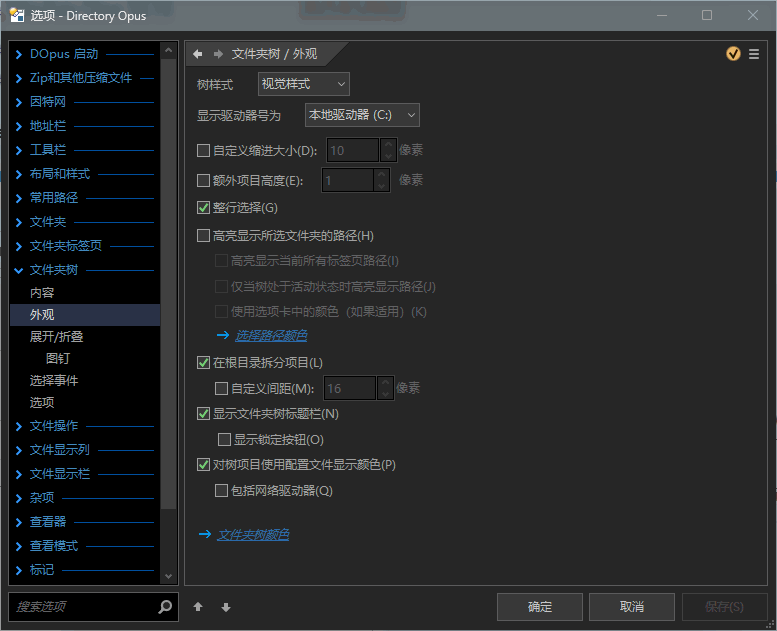
Task: Click the category list scrollbar down arrow
Action: [168, 576]
